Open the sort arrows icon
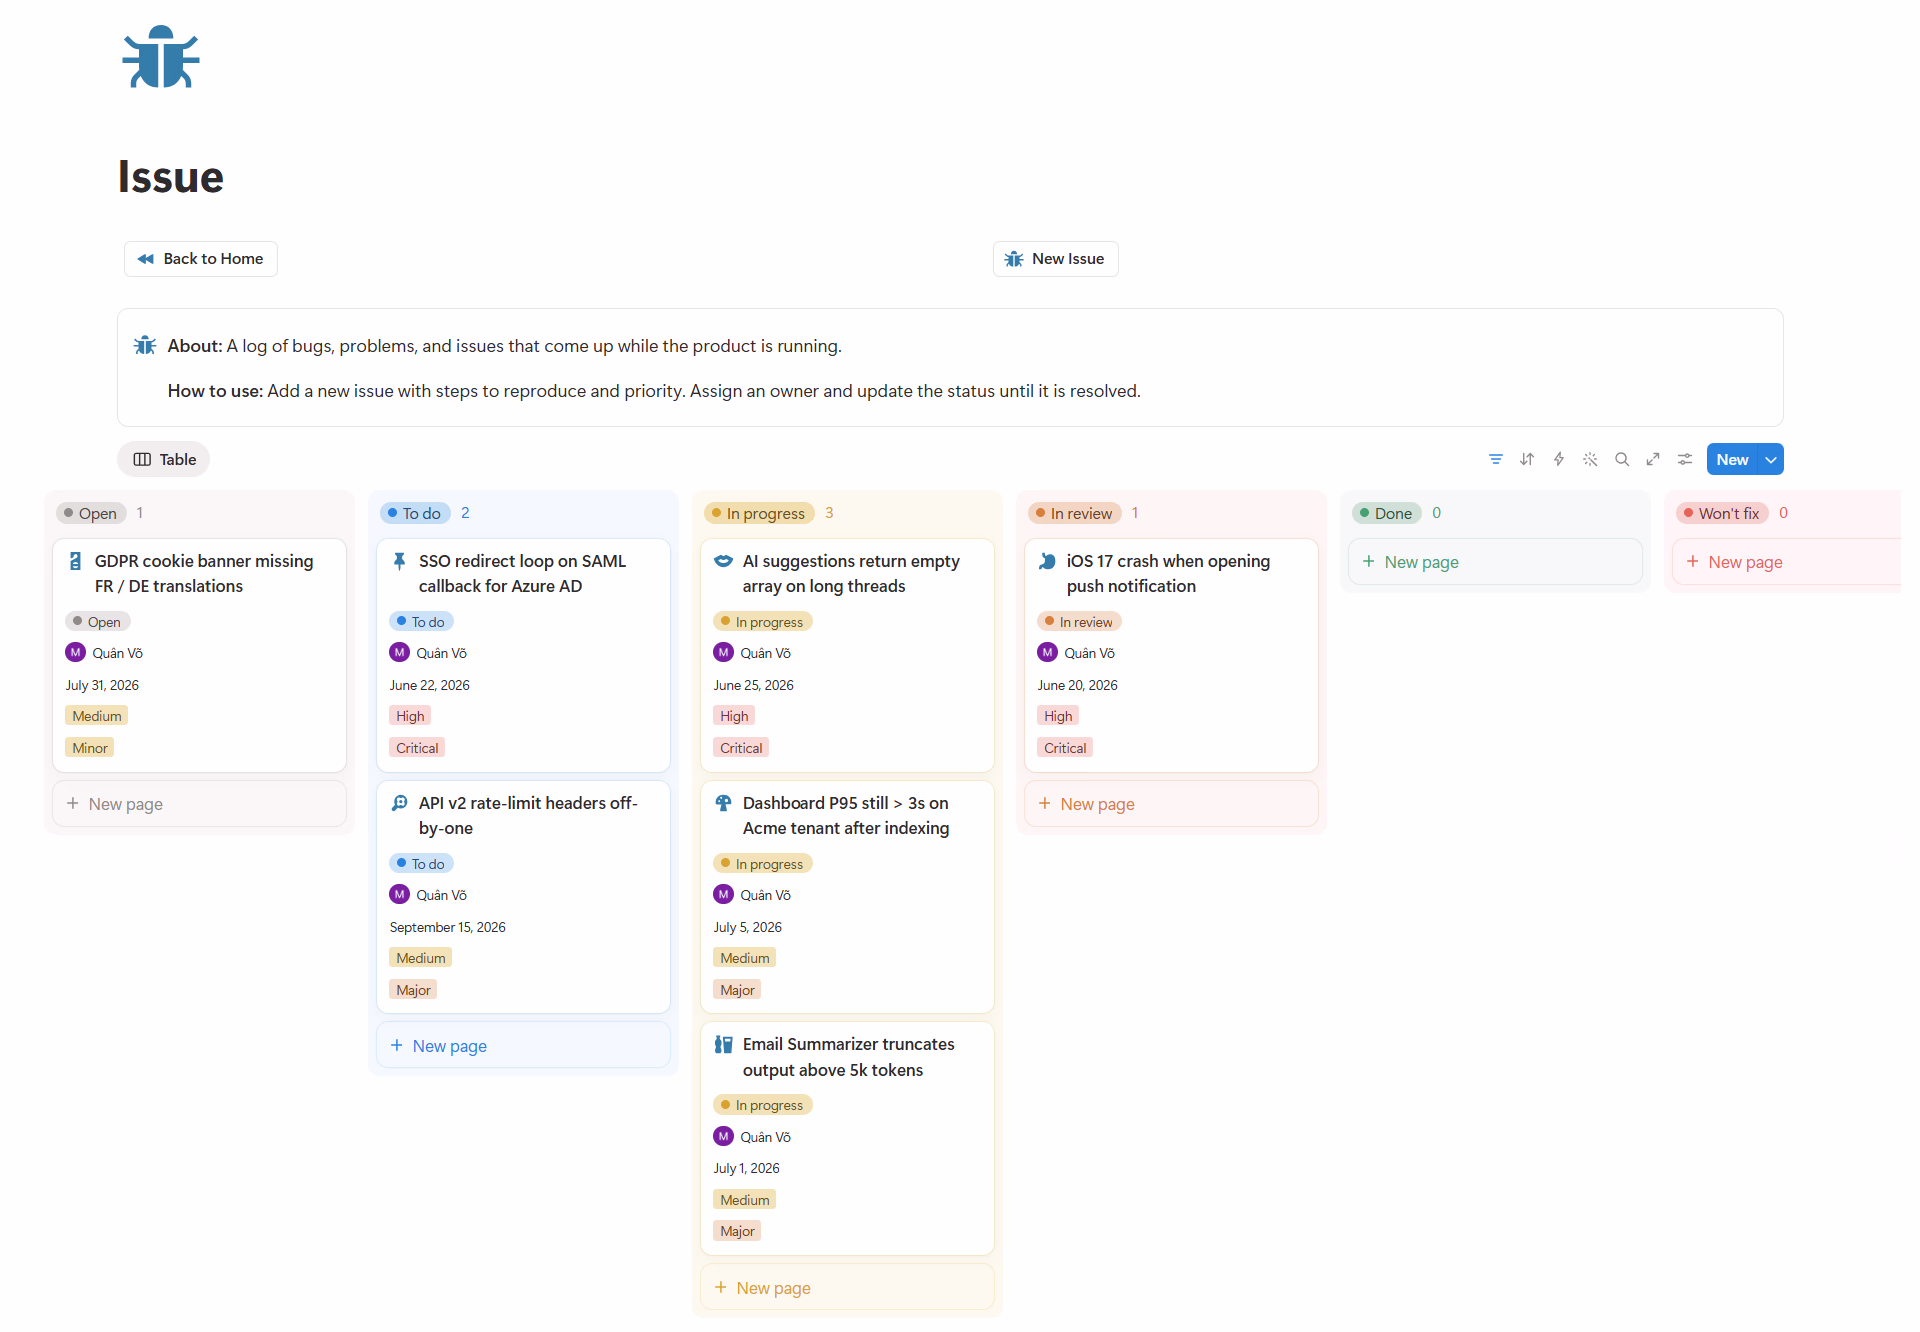1920x1332 pixels. point(1527,459)
